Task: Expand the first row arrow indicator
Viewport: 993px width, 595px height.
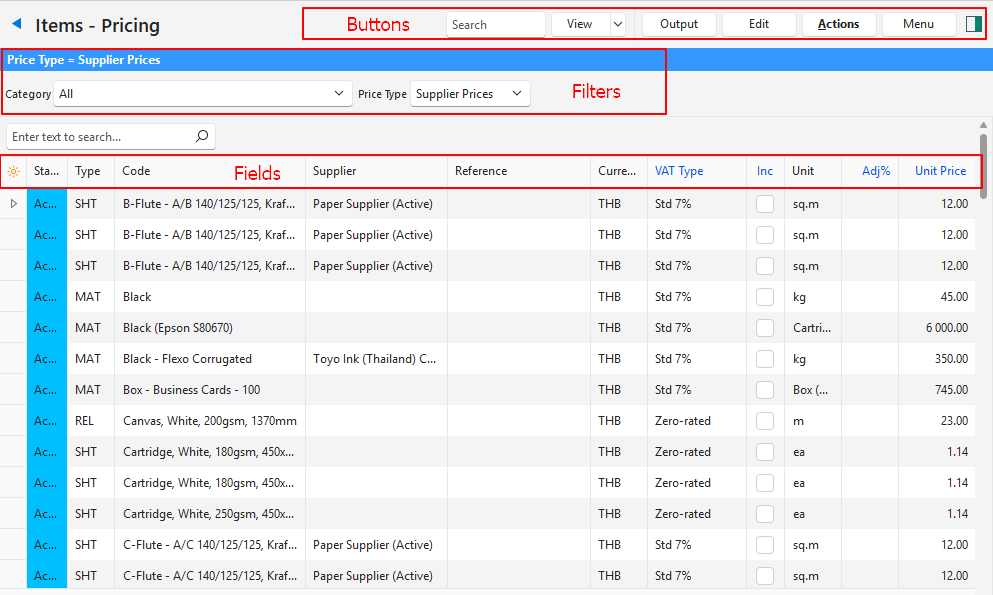Action: pos(13,204)
